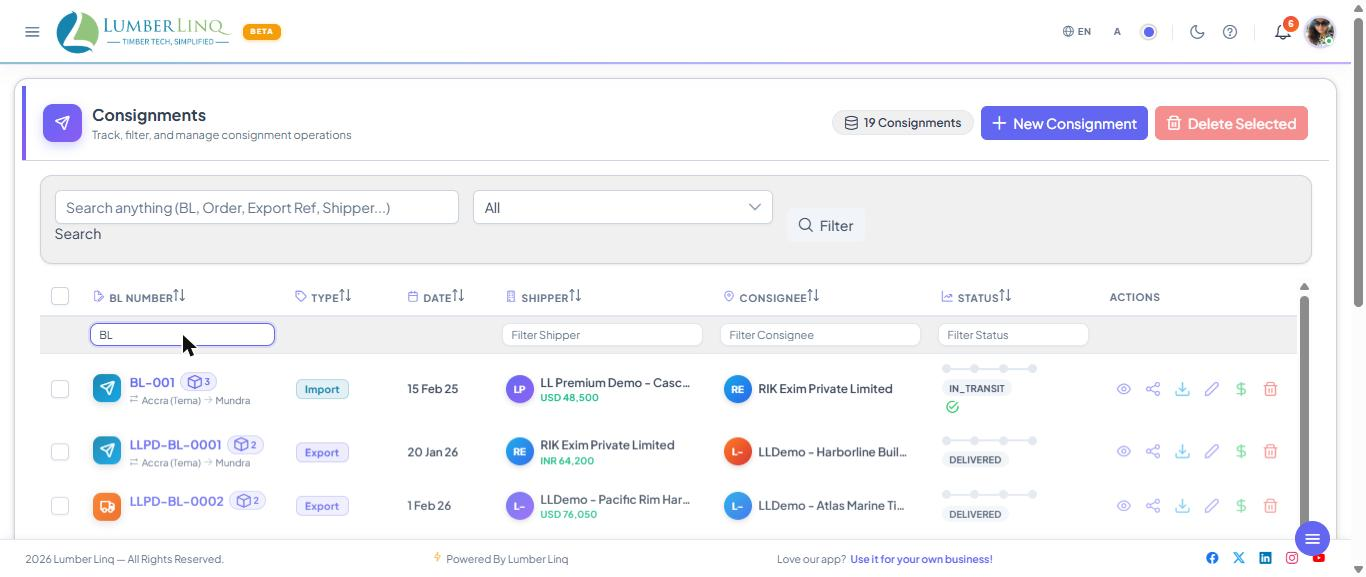Screen dimensions: 1366x577
Task: Expand the All filter dropdown
Action: tap(623, 208)
